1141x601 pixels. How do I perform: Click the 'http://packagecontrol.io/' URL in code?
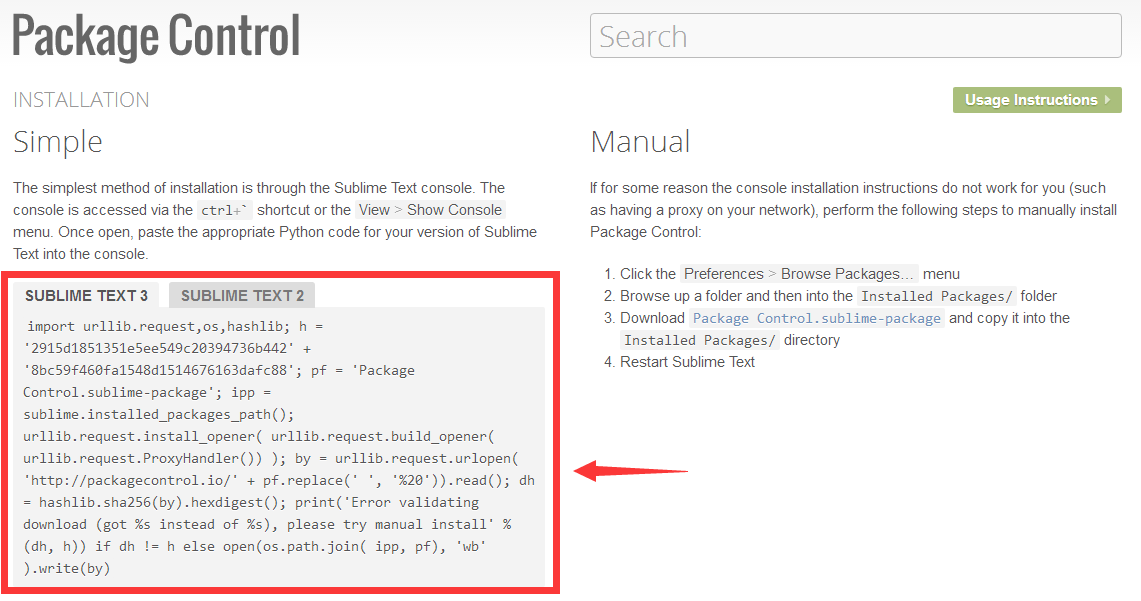131,480
